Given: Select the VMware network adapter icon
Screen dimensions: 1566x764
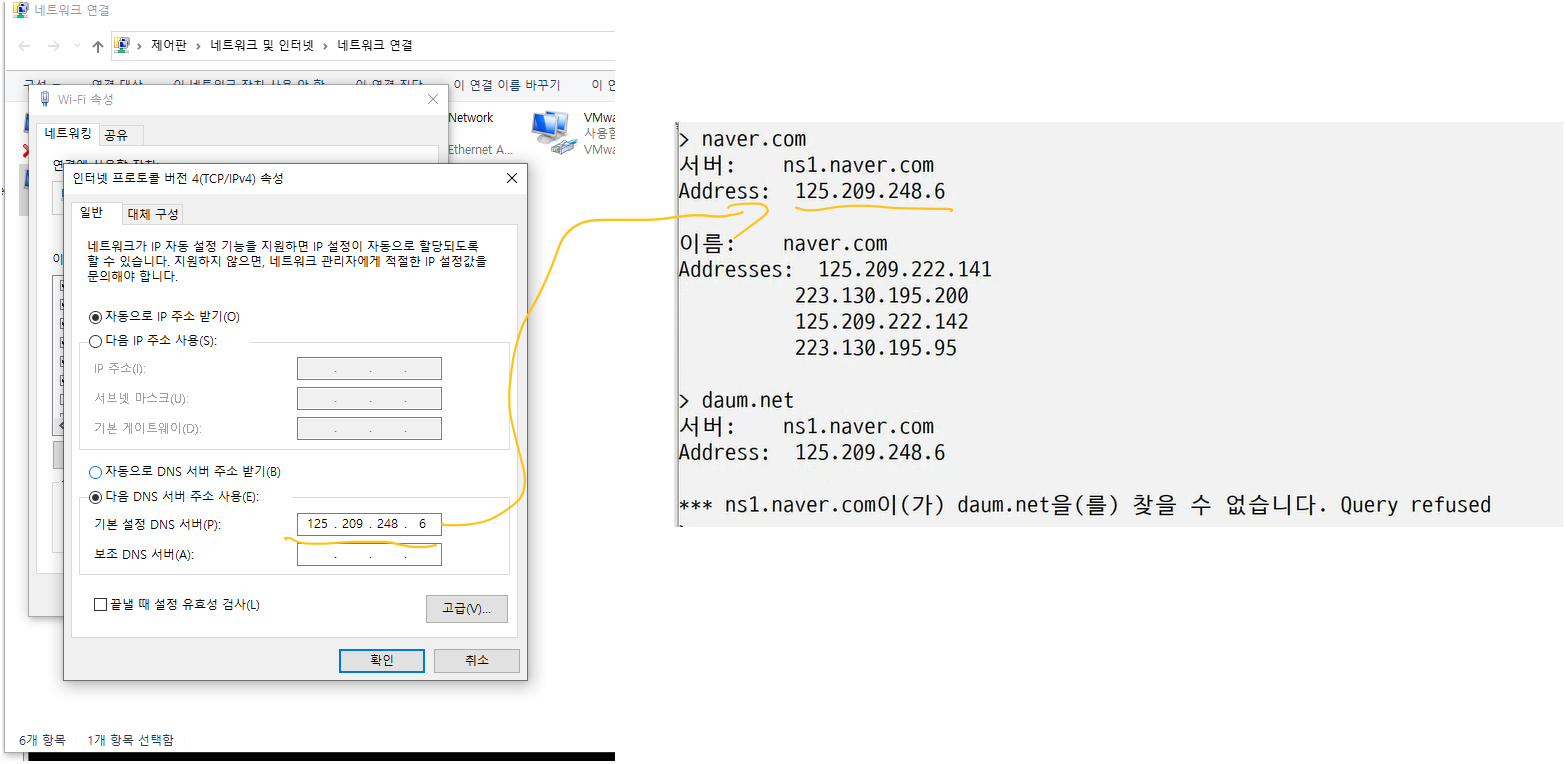Looking at the screenshot, I should click(553, 132).
